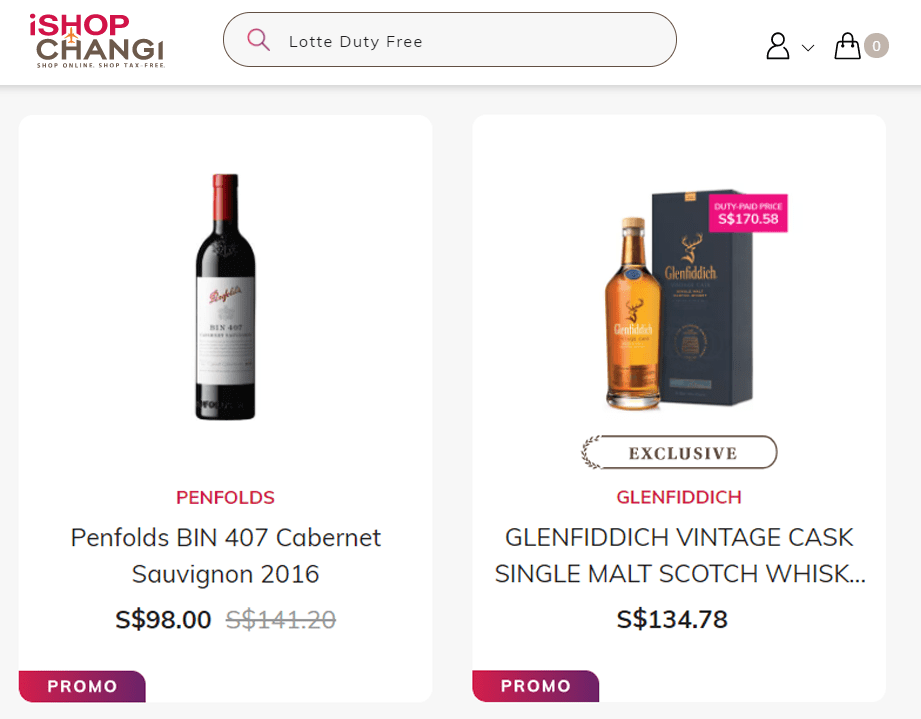Viewport: 921px width, 719px height.
Task: Click the struck-through S$141.20 price
Action: 281,620
